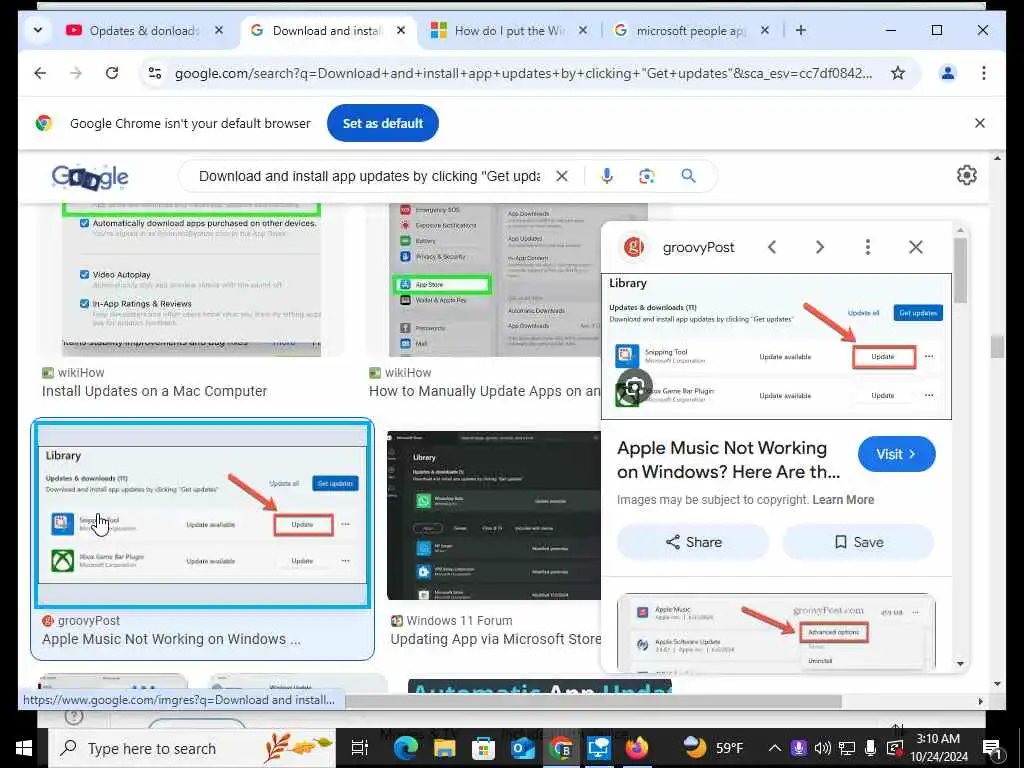Select the groovyPost Library thumbnail result
The width and height of the screenshot is (1024, 768).
(x=202, y=514)
